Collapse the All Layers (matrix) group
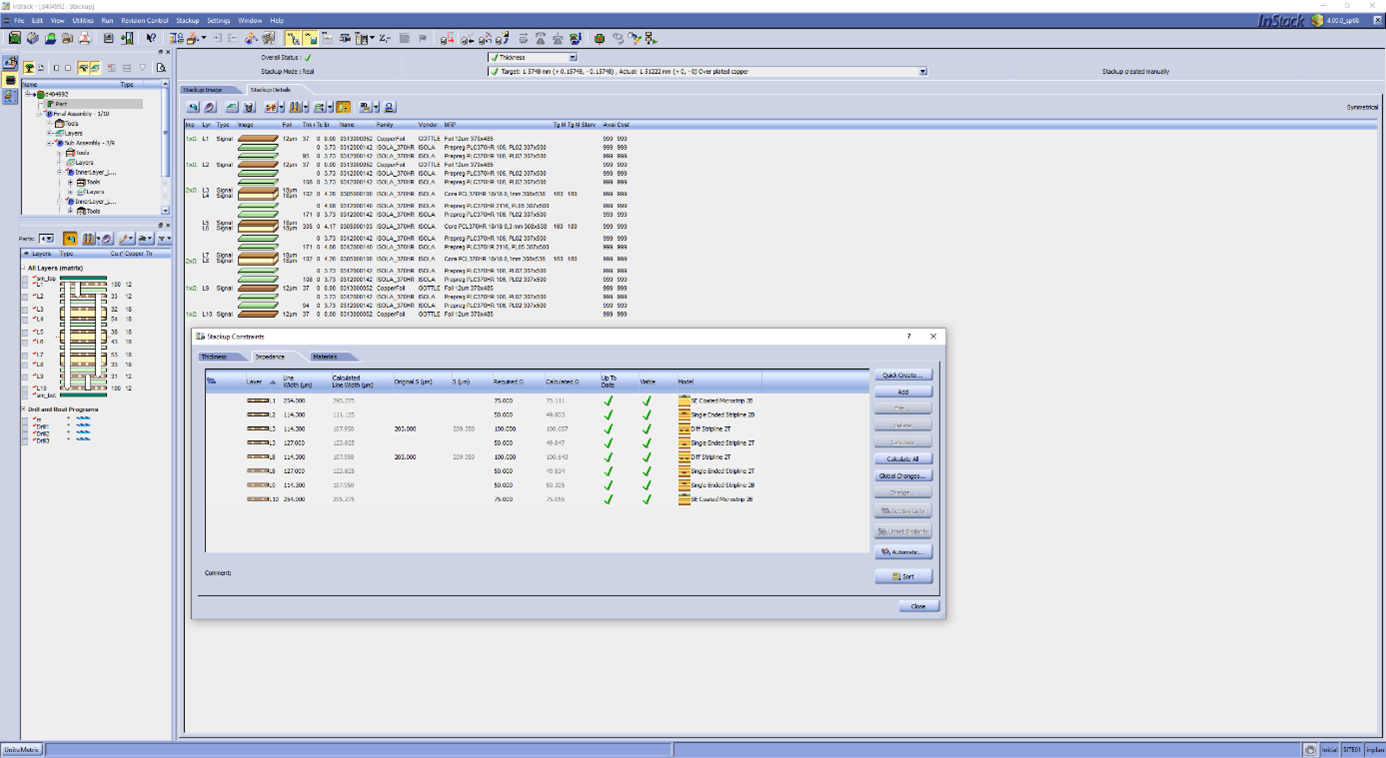 [24, 268]
